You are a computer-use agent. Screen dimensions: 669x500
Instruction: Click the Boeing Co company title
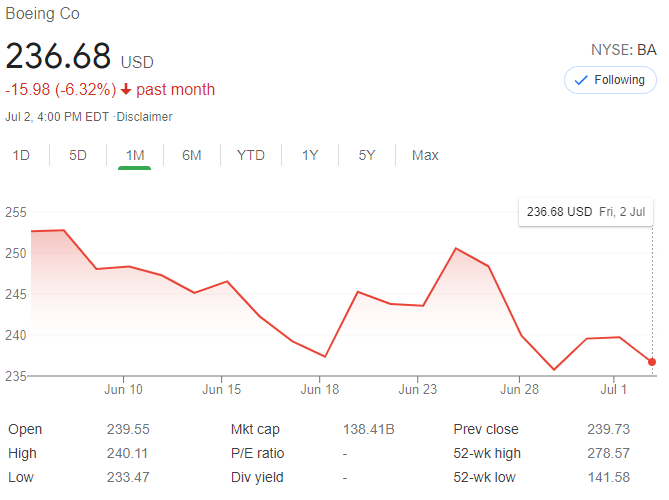(x=42, y=14)
